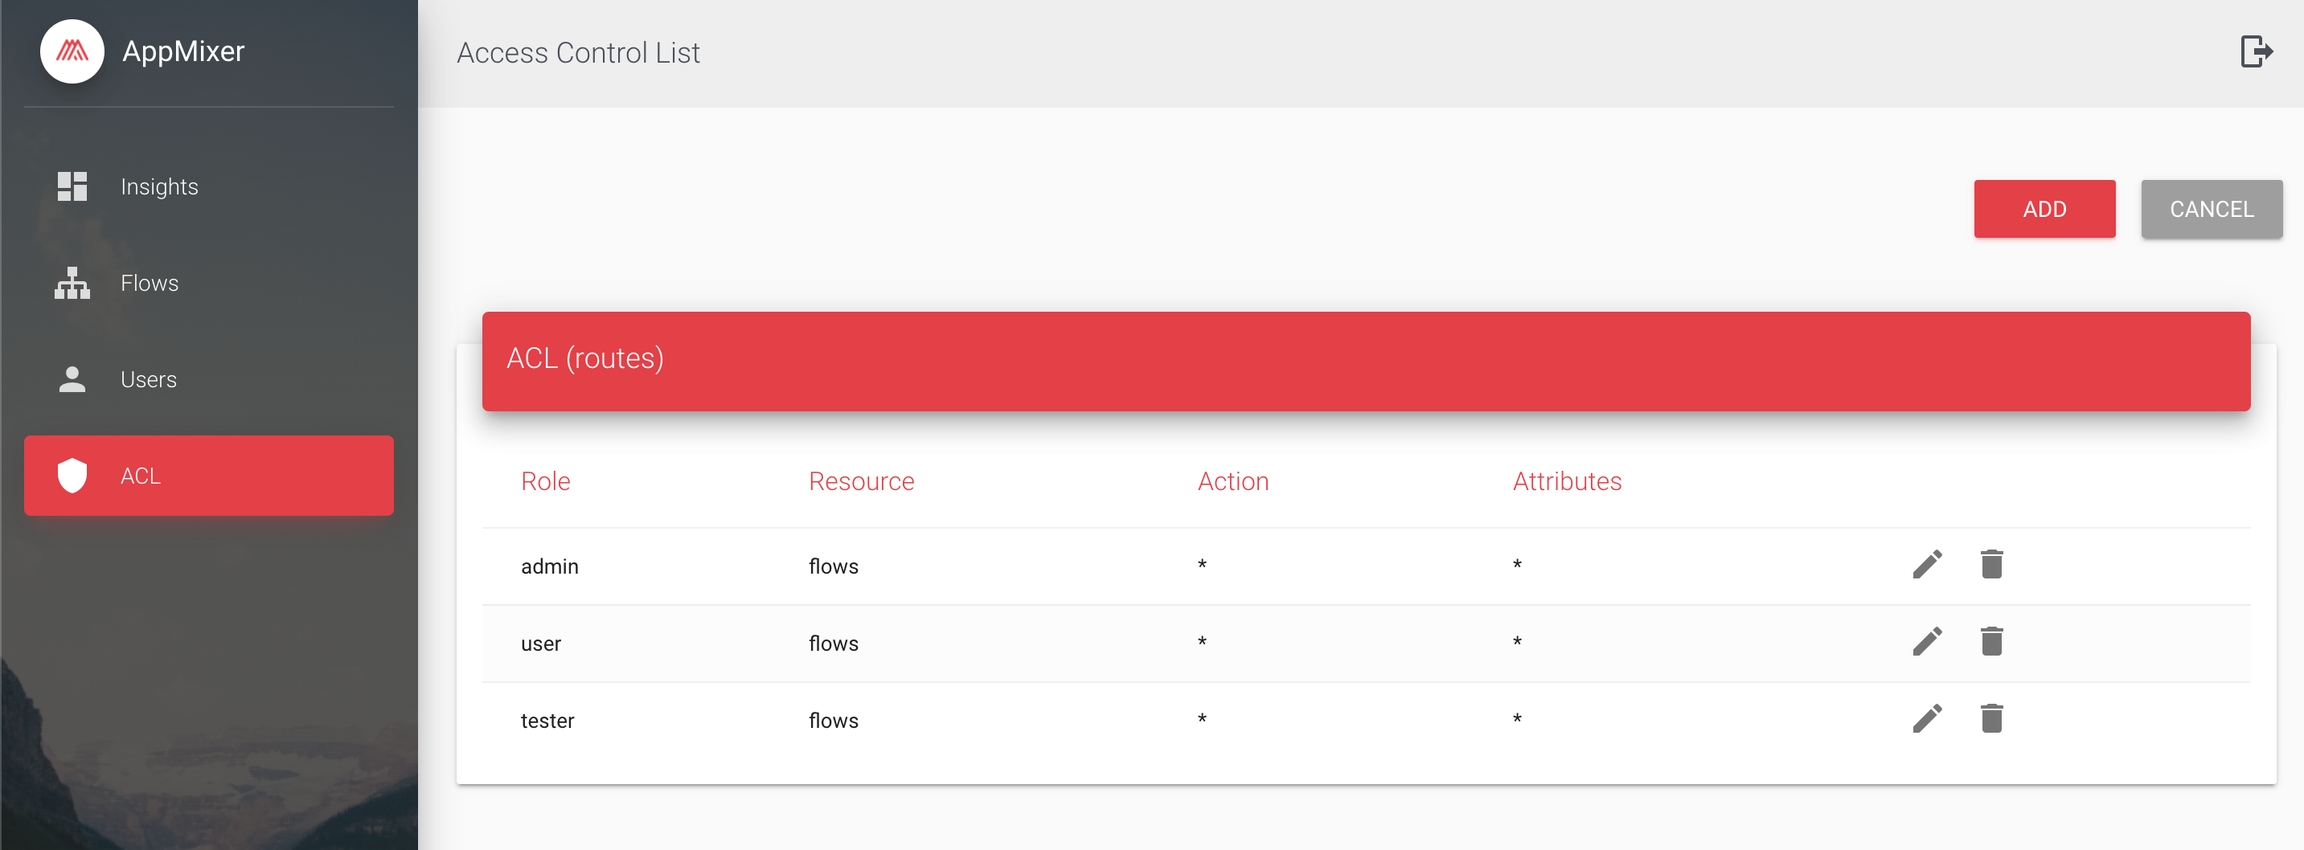Open the Flows menu item
This screenshot has height=850, width=2304.
pos(150,283)
